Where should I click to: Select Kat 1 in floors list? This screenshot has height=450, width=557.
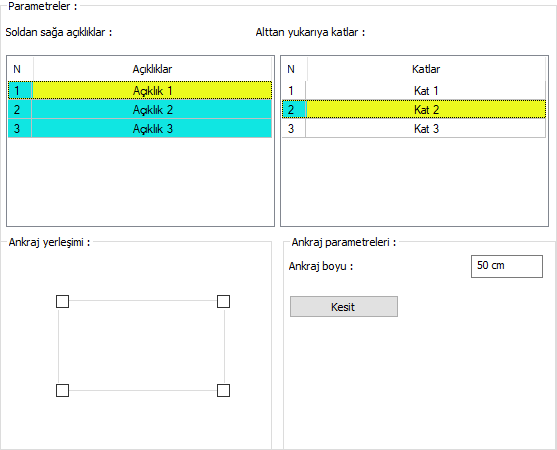414,91
